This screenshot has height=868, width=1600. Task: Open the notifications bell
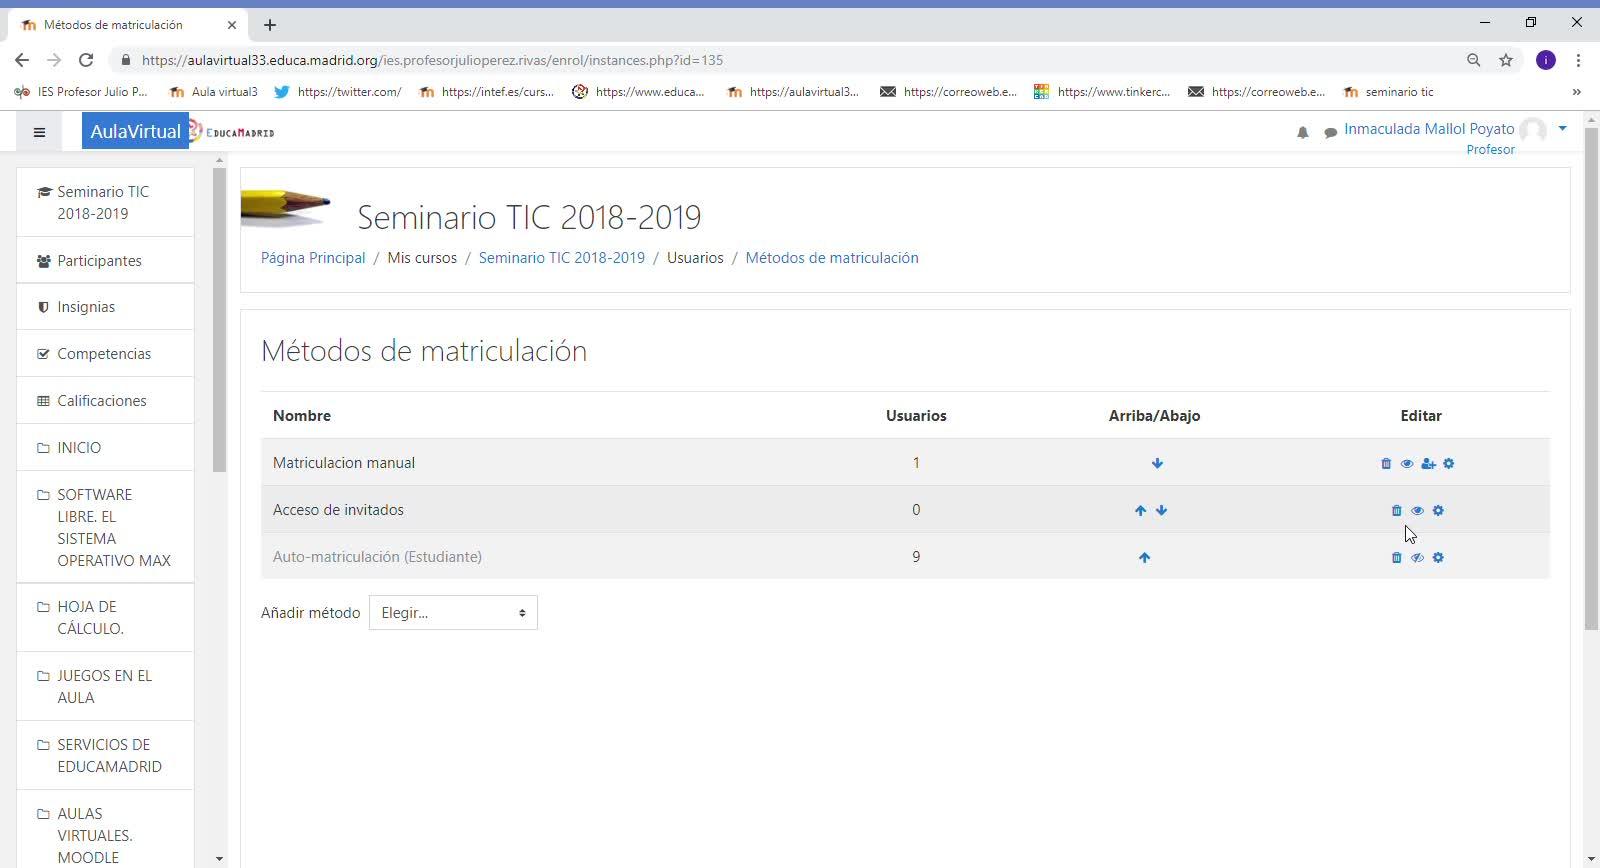coord(1302,132)
